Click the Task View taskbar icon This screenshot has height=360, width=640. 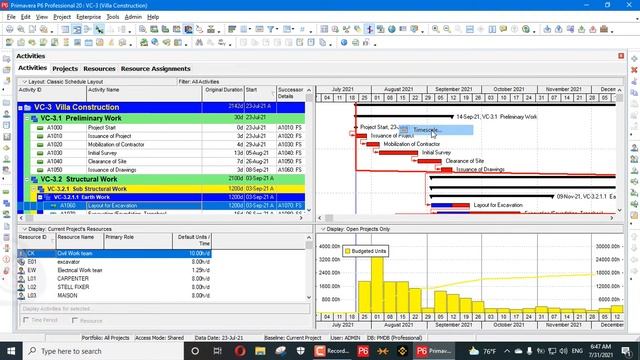click(x=217, y=351)
